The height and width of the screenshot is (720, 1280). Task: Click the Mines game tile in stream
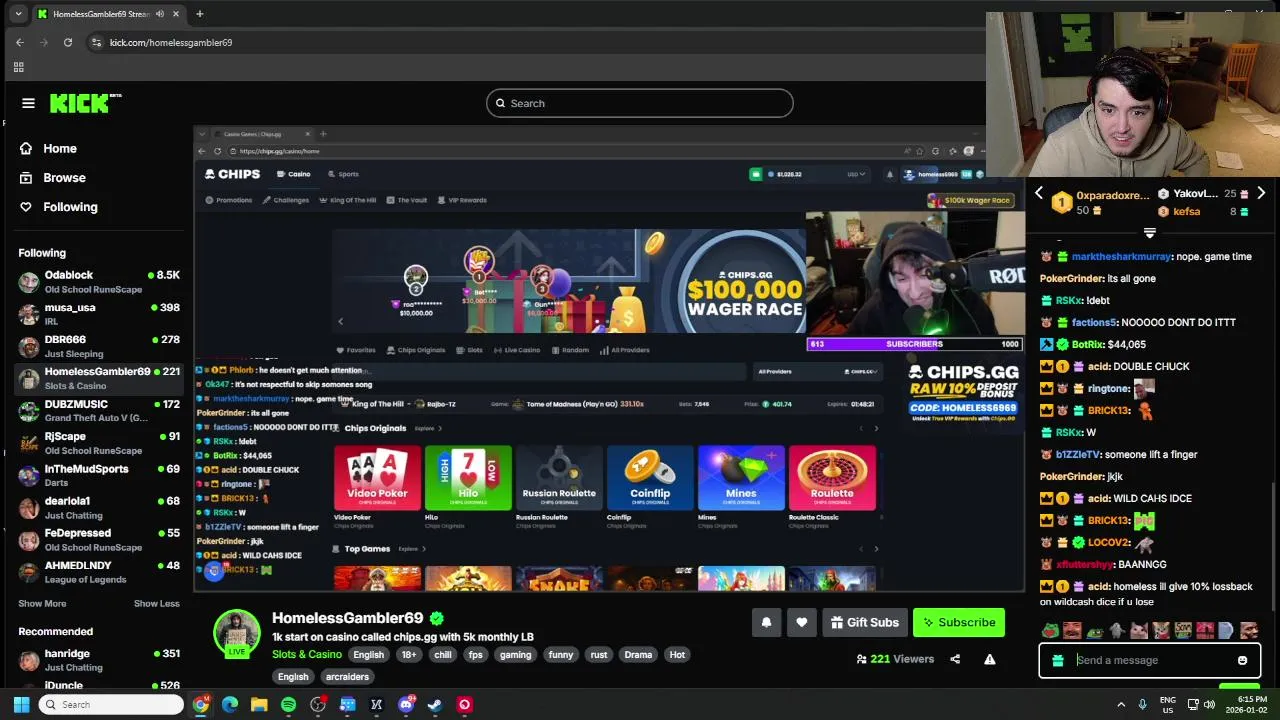click(741, 478)
